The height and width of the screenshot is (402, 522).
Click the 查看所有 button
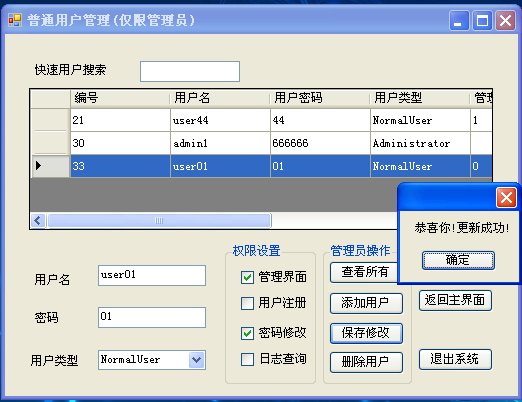point(364,272)
